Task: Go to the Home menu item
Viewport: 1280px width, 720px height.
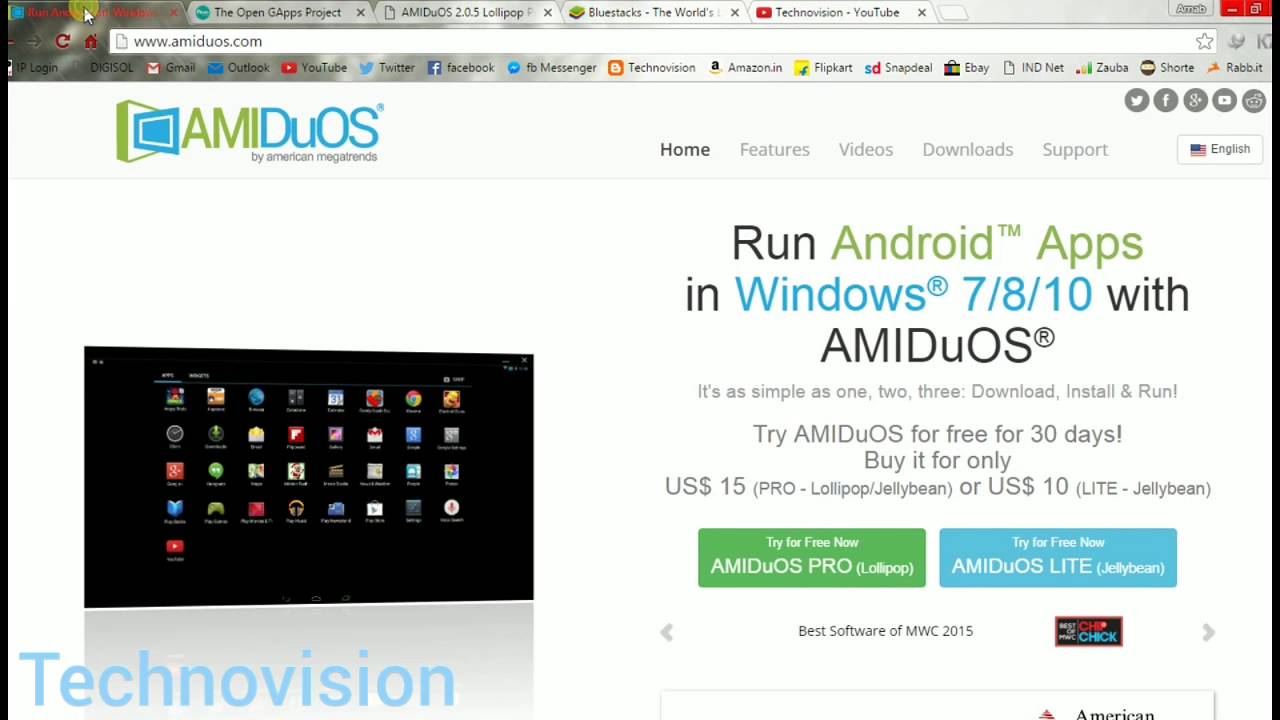Action: tap(685, 149)
